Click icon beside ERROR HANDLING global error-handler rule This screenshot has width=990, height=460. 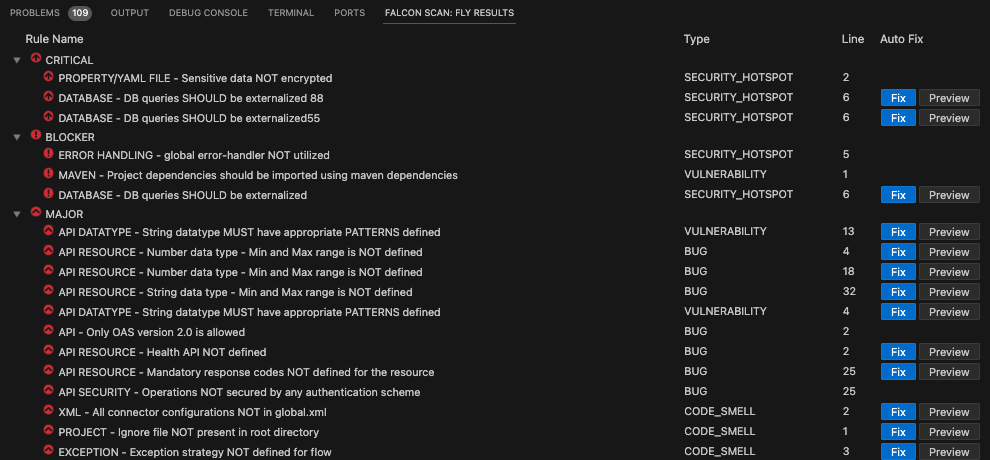49,154
